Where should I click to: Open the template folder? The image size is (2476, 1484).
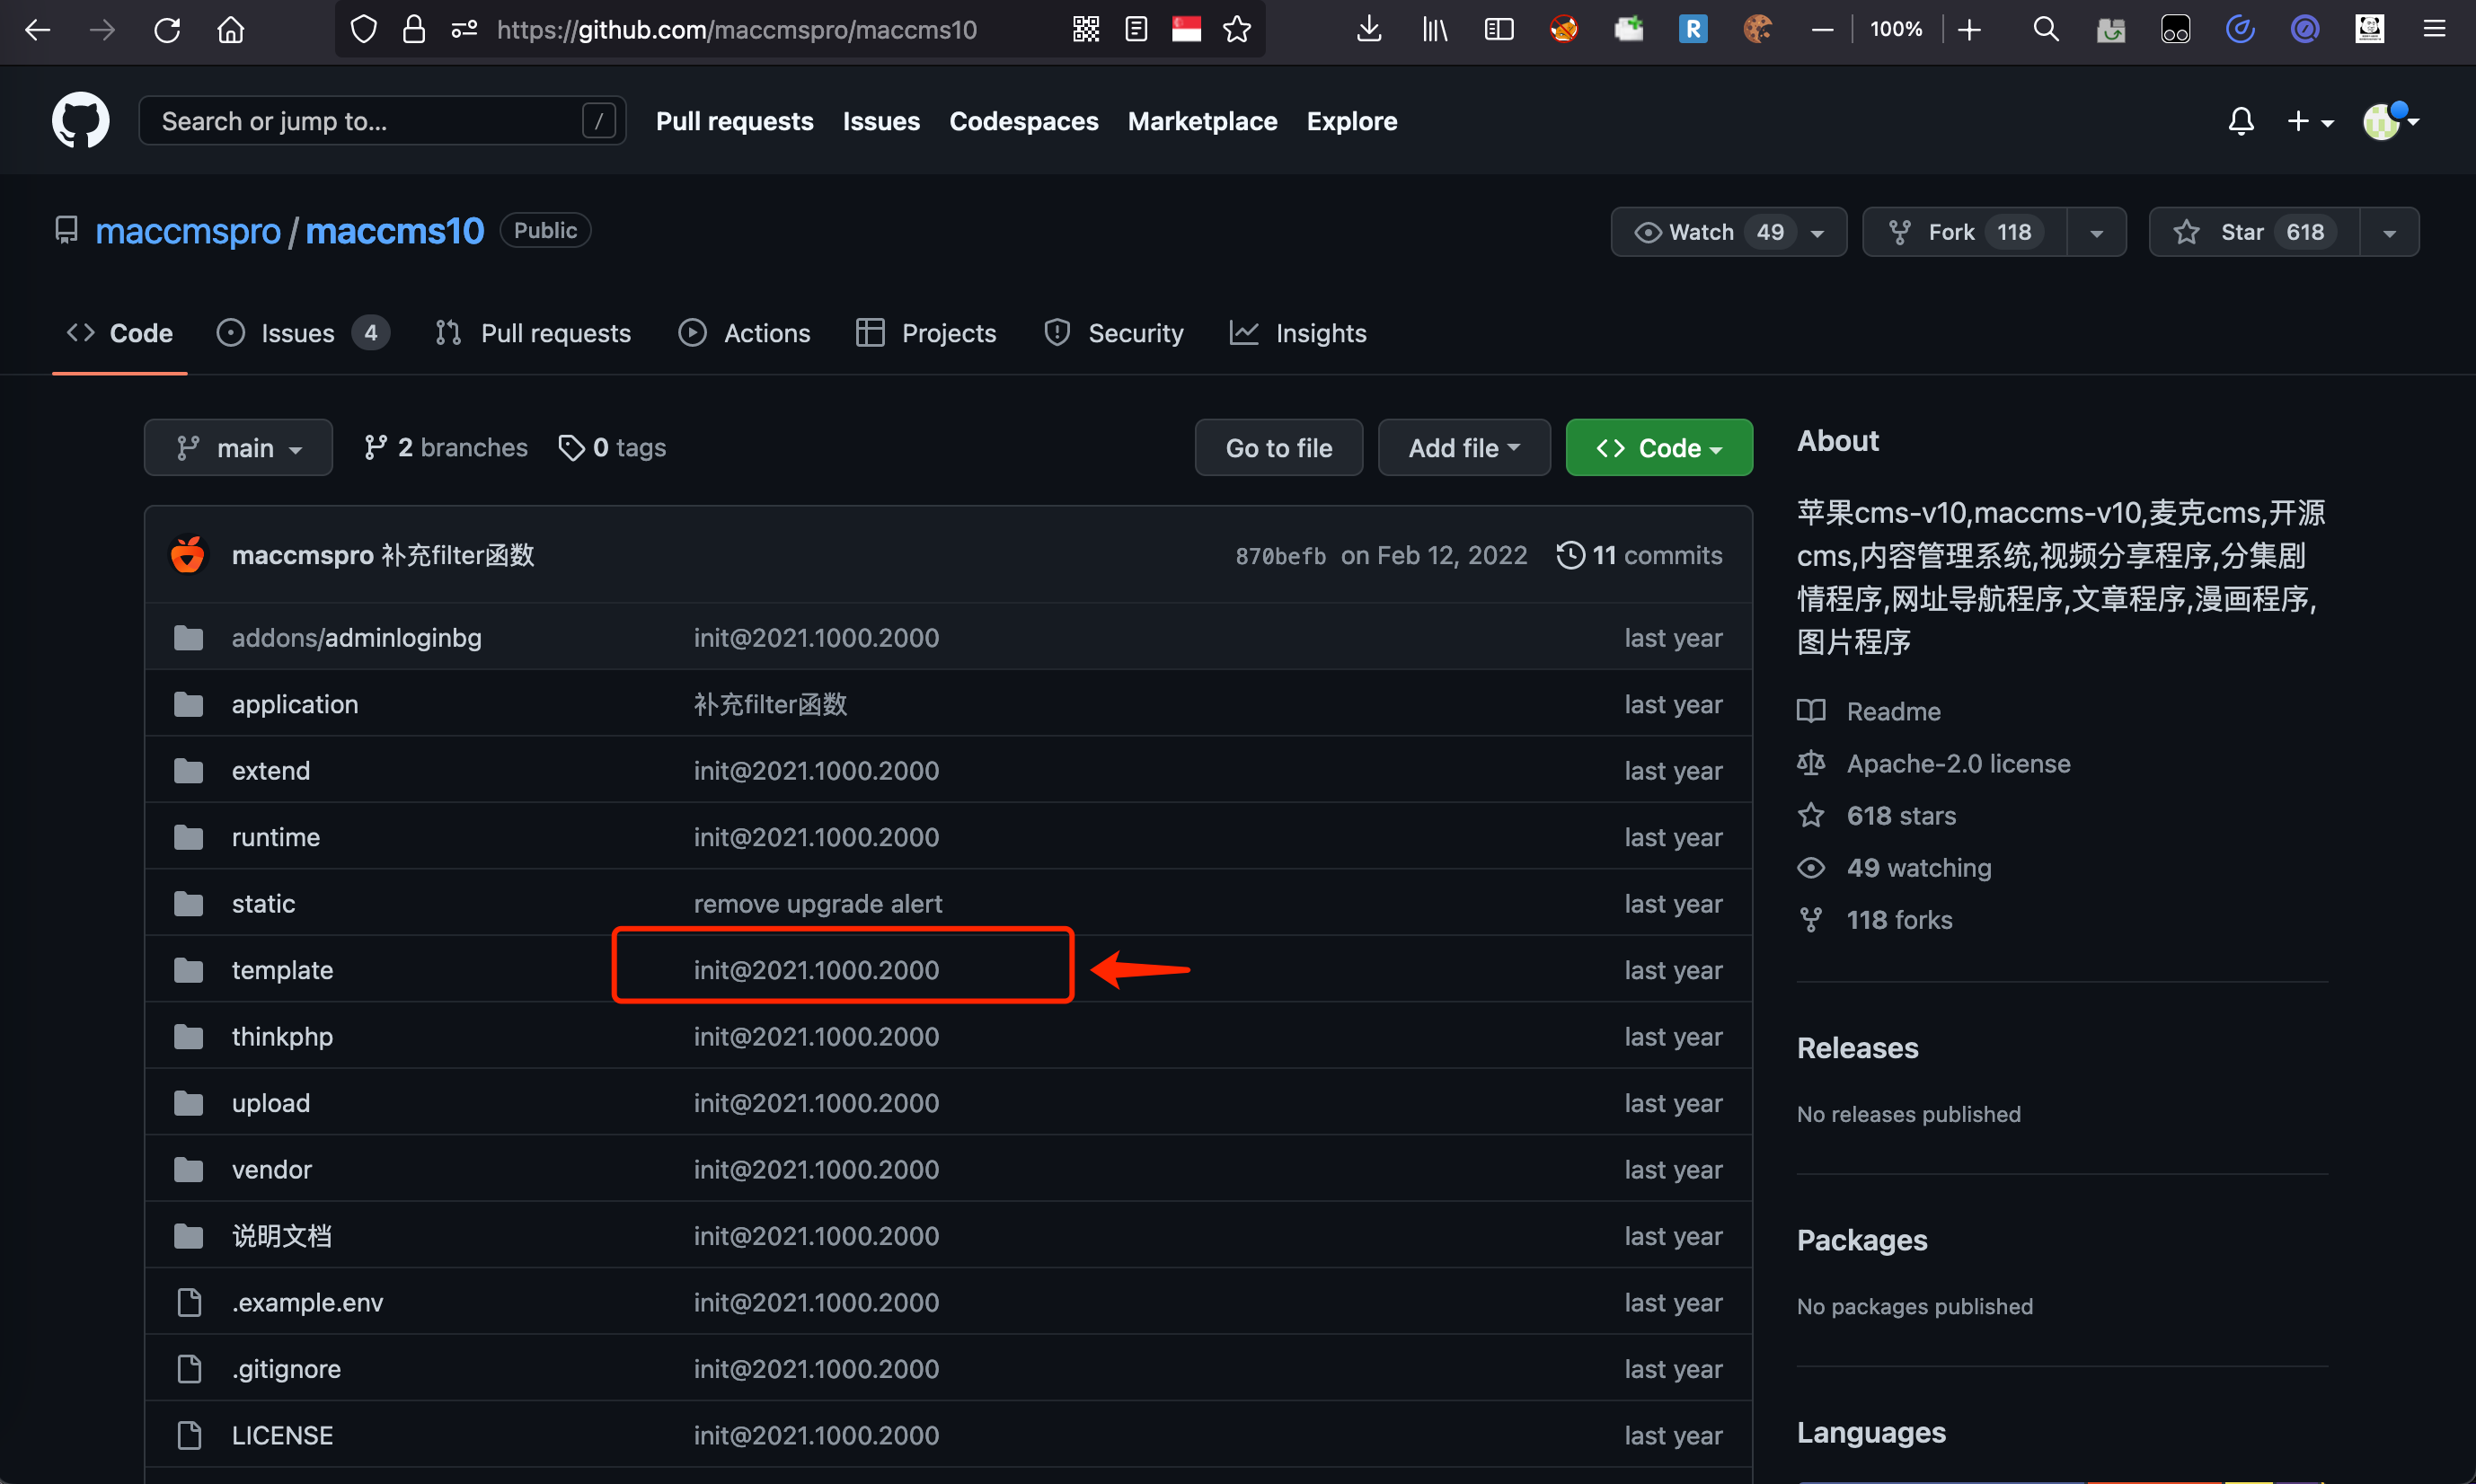point(282,970)
